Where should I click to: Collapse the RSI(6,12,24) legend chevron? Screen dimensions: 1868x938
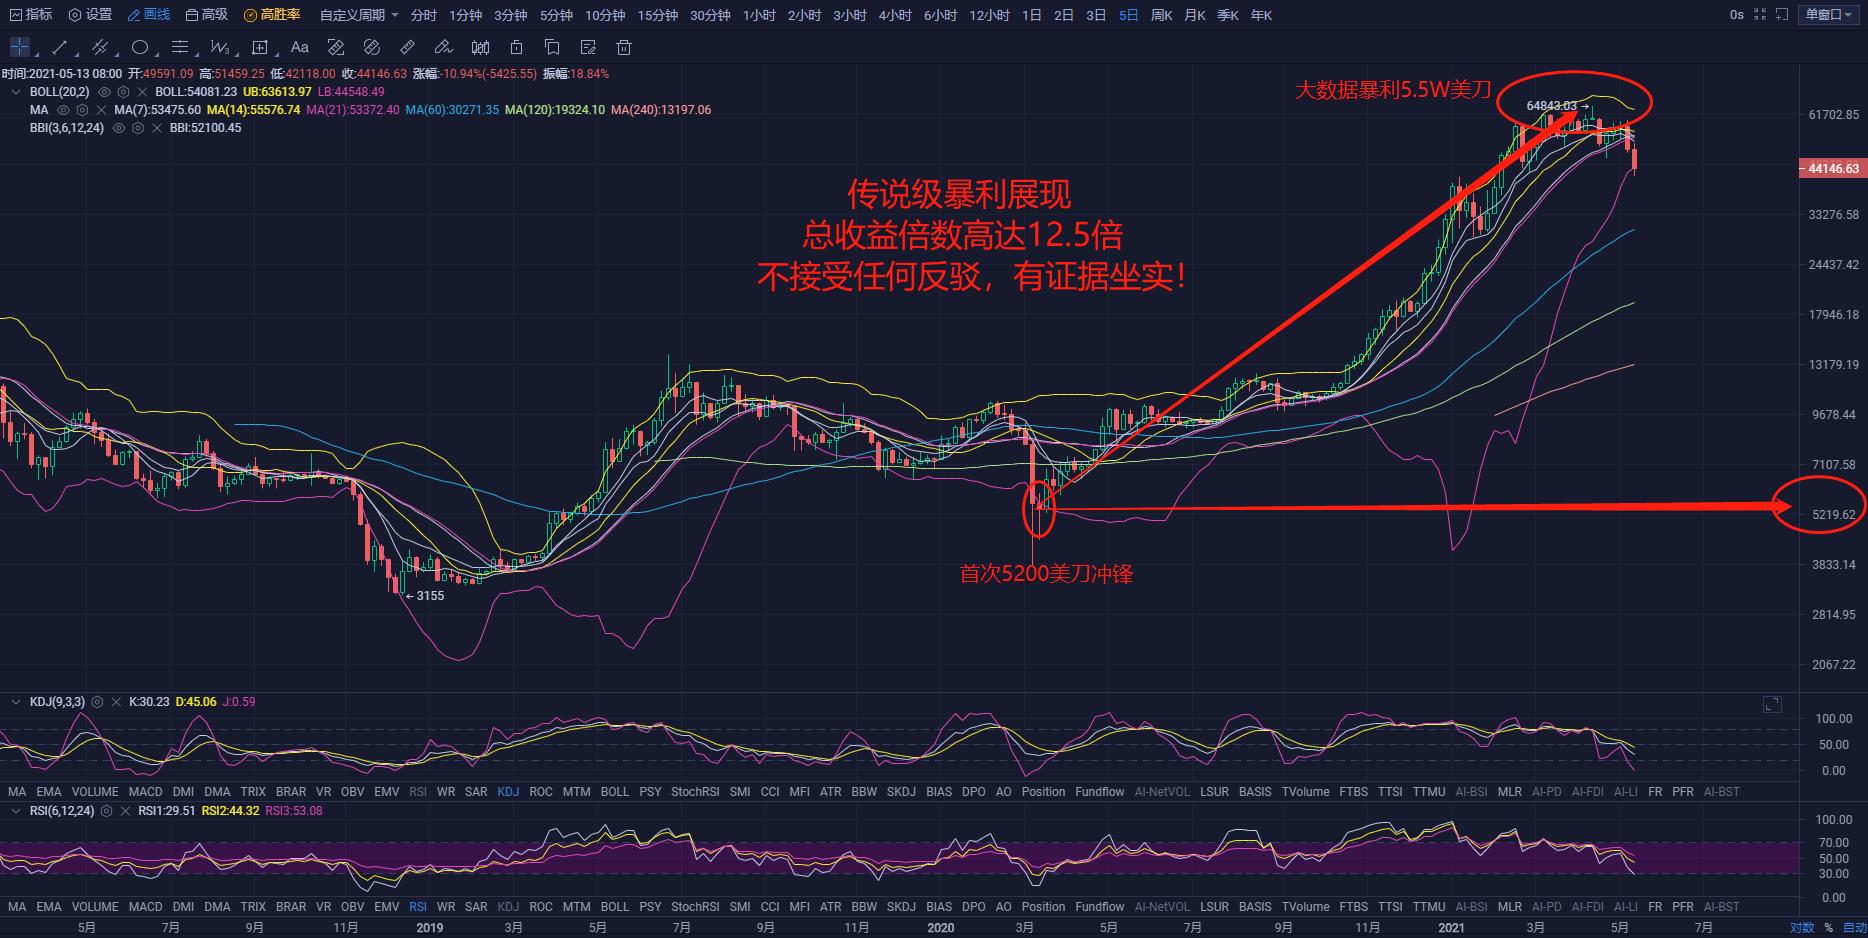tap(16, 811)
